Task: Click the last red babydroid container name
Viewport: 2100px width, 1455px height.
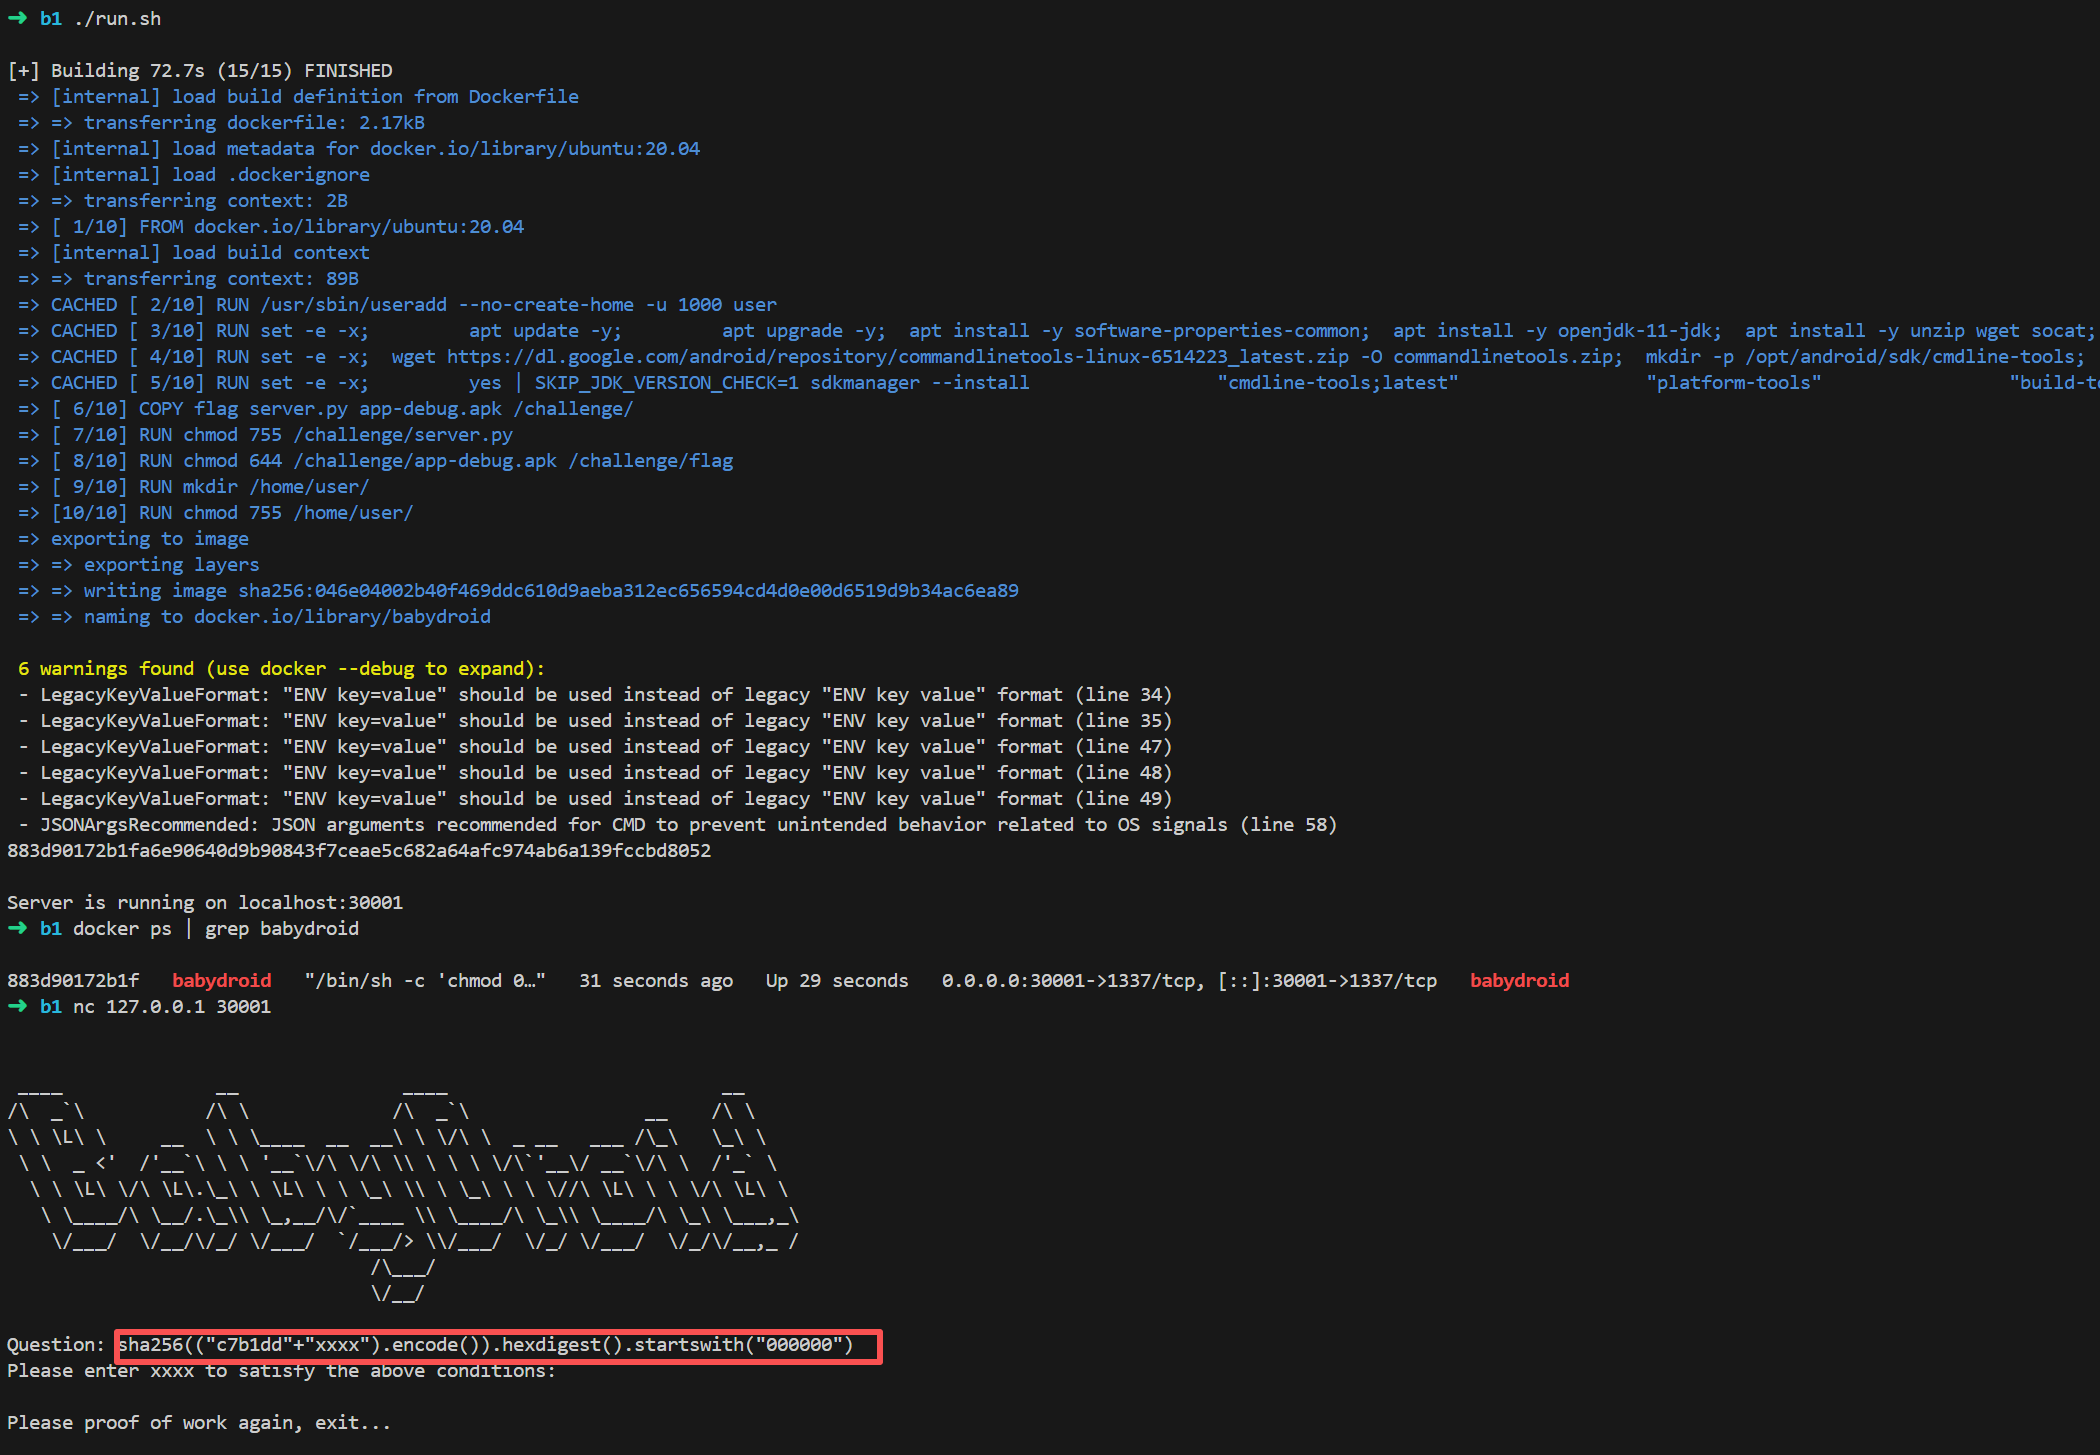Action: 1518,980
